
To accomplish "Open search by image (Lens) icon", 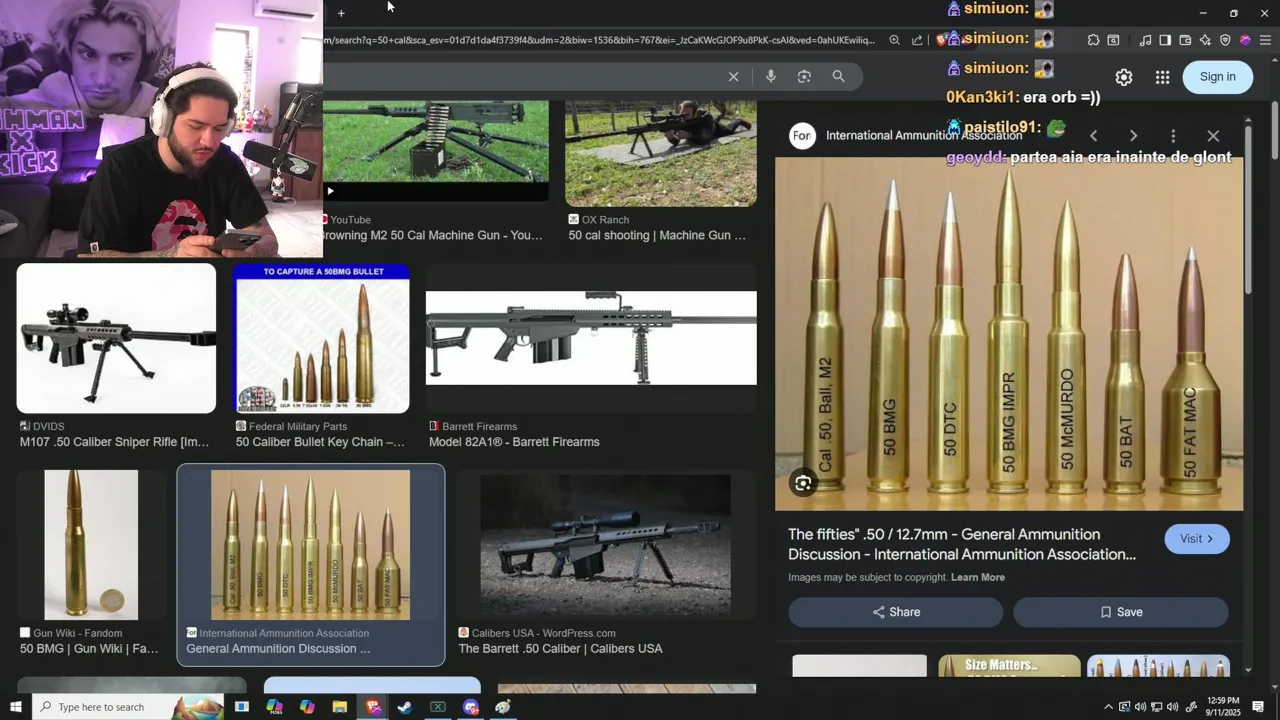I will click(x=804, y=76).
